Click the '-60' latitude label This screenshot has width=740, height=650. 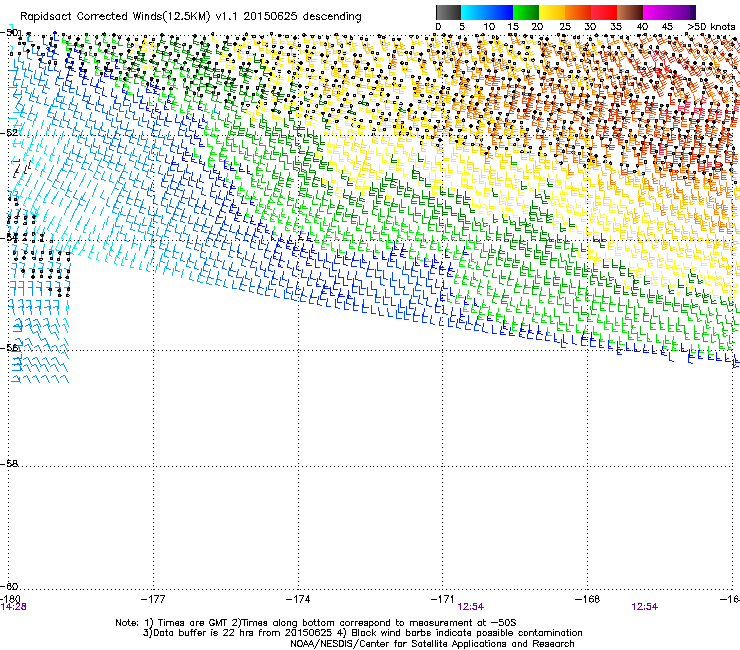click(x=9, y=587)
